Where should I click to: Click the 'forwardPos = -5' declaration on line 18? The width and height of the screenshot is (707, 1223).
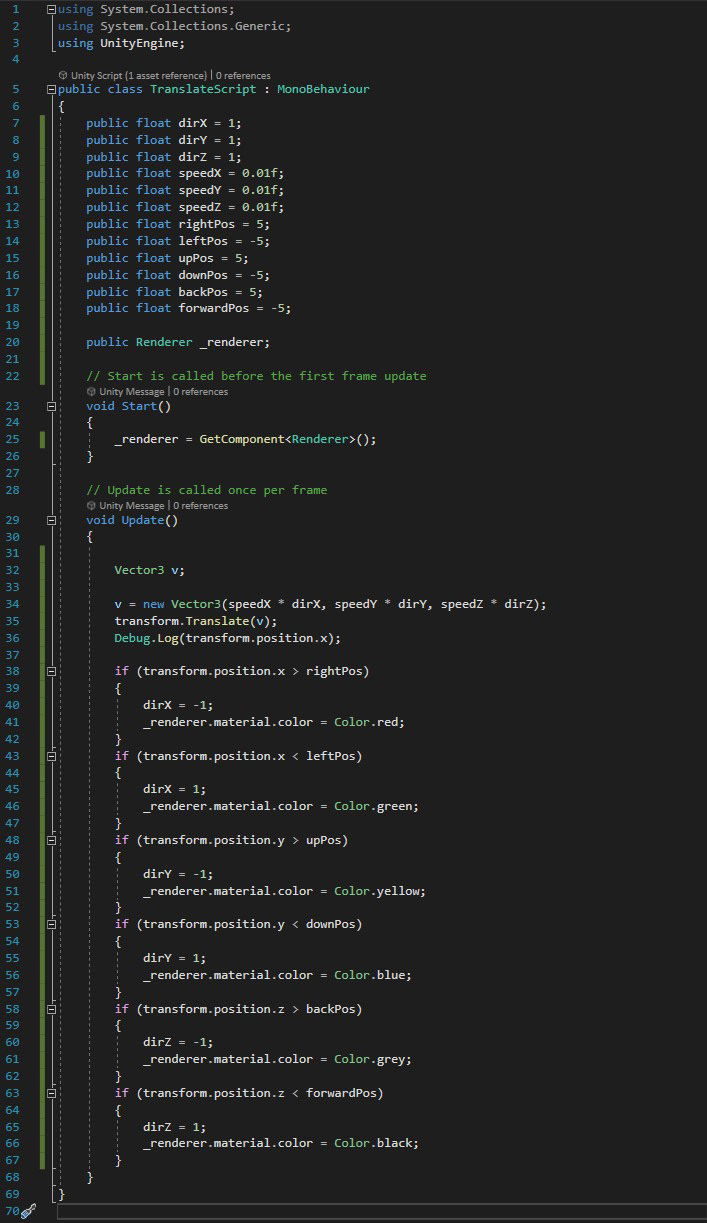click(x=235, y=308)
